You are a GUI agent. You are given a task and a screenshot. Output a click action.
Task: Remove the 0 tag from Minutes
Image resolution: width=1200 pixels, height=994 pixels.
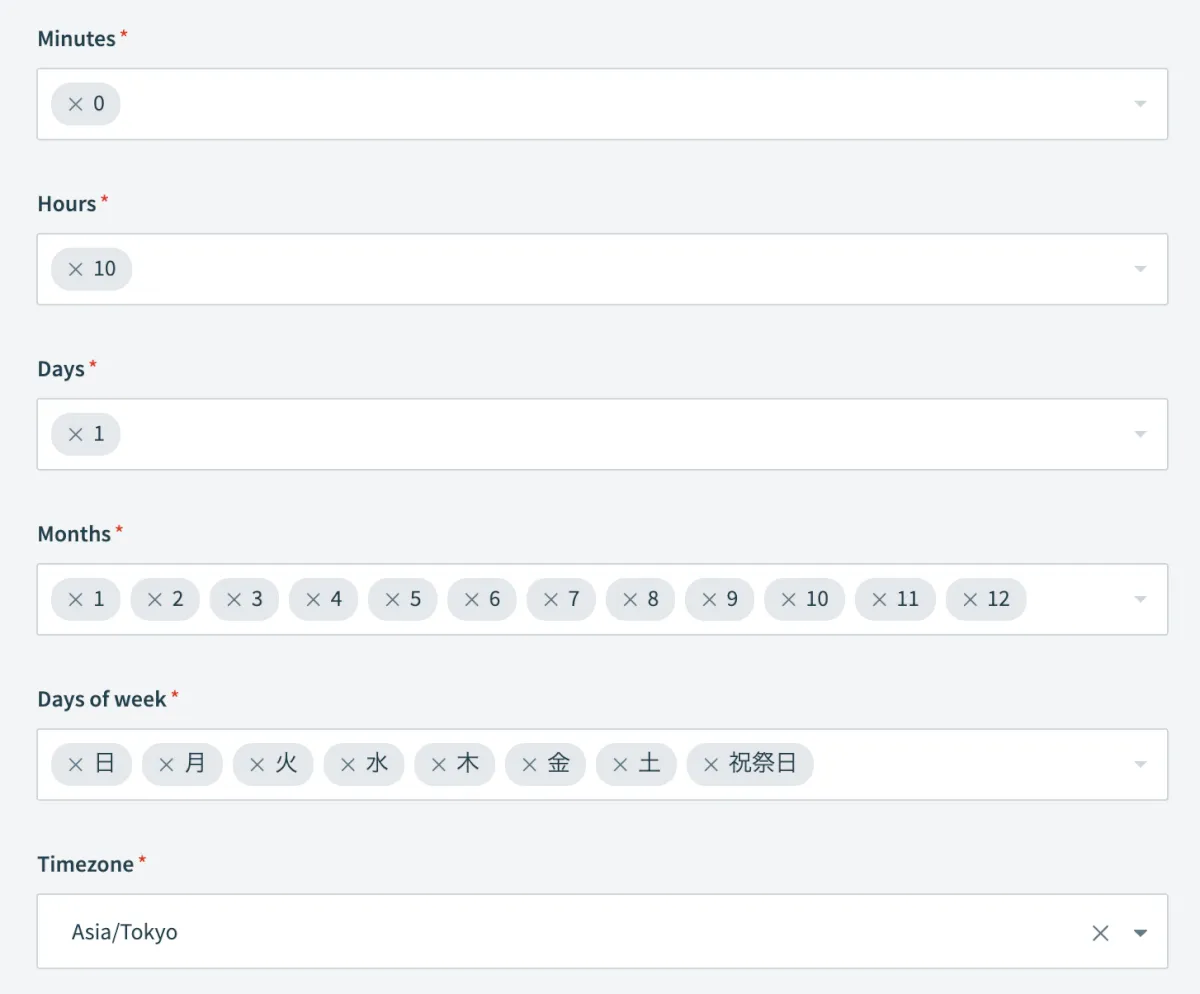[75, 104]
